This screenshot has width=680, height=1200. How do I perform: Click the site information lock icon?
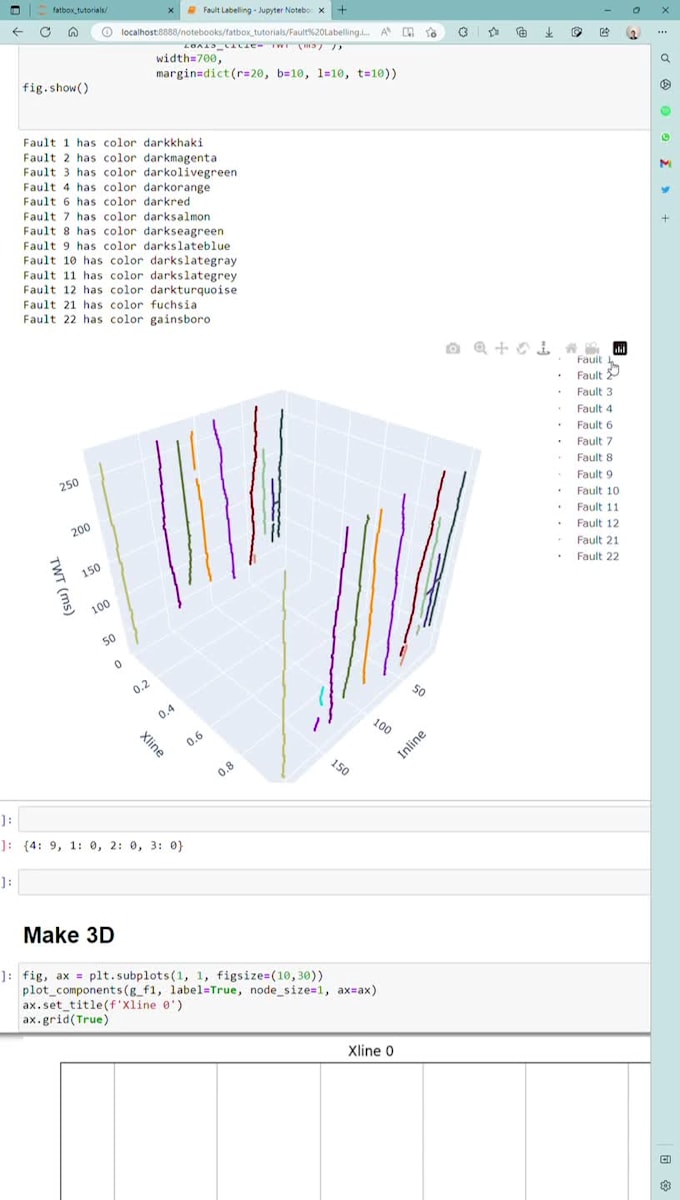pos(106,32)
